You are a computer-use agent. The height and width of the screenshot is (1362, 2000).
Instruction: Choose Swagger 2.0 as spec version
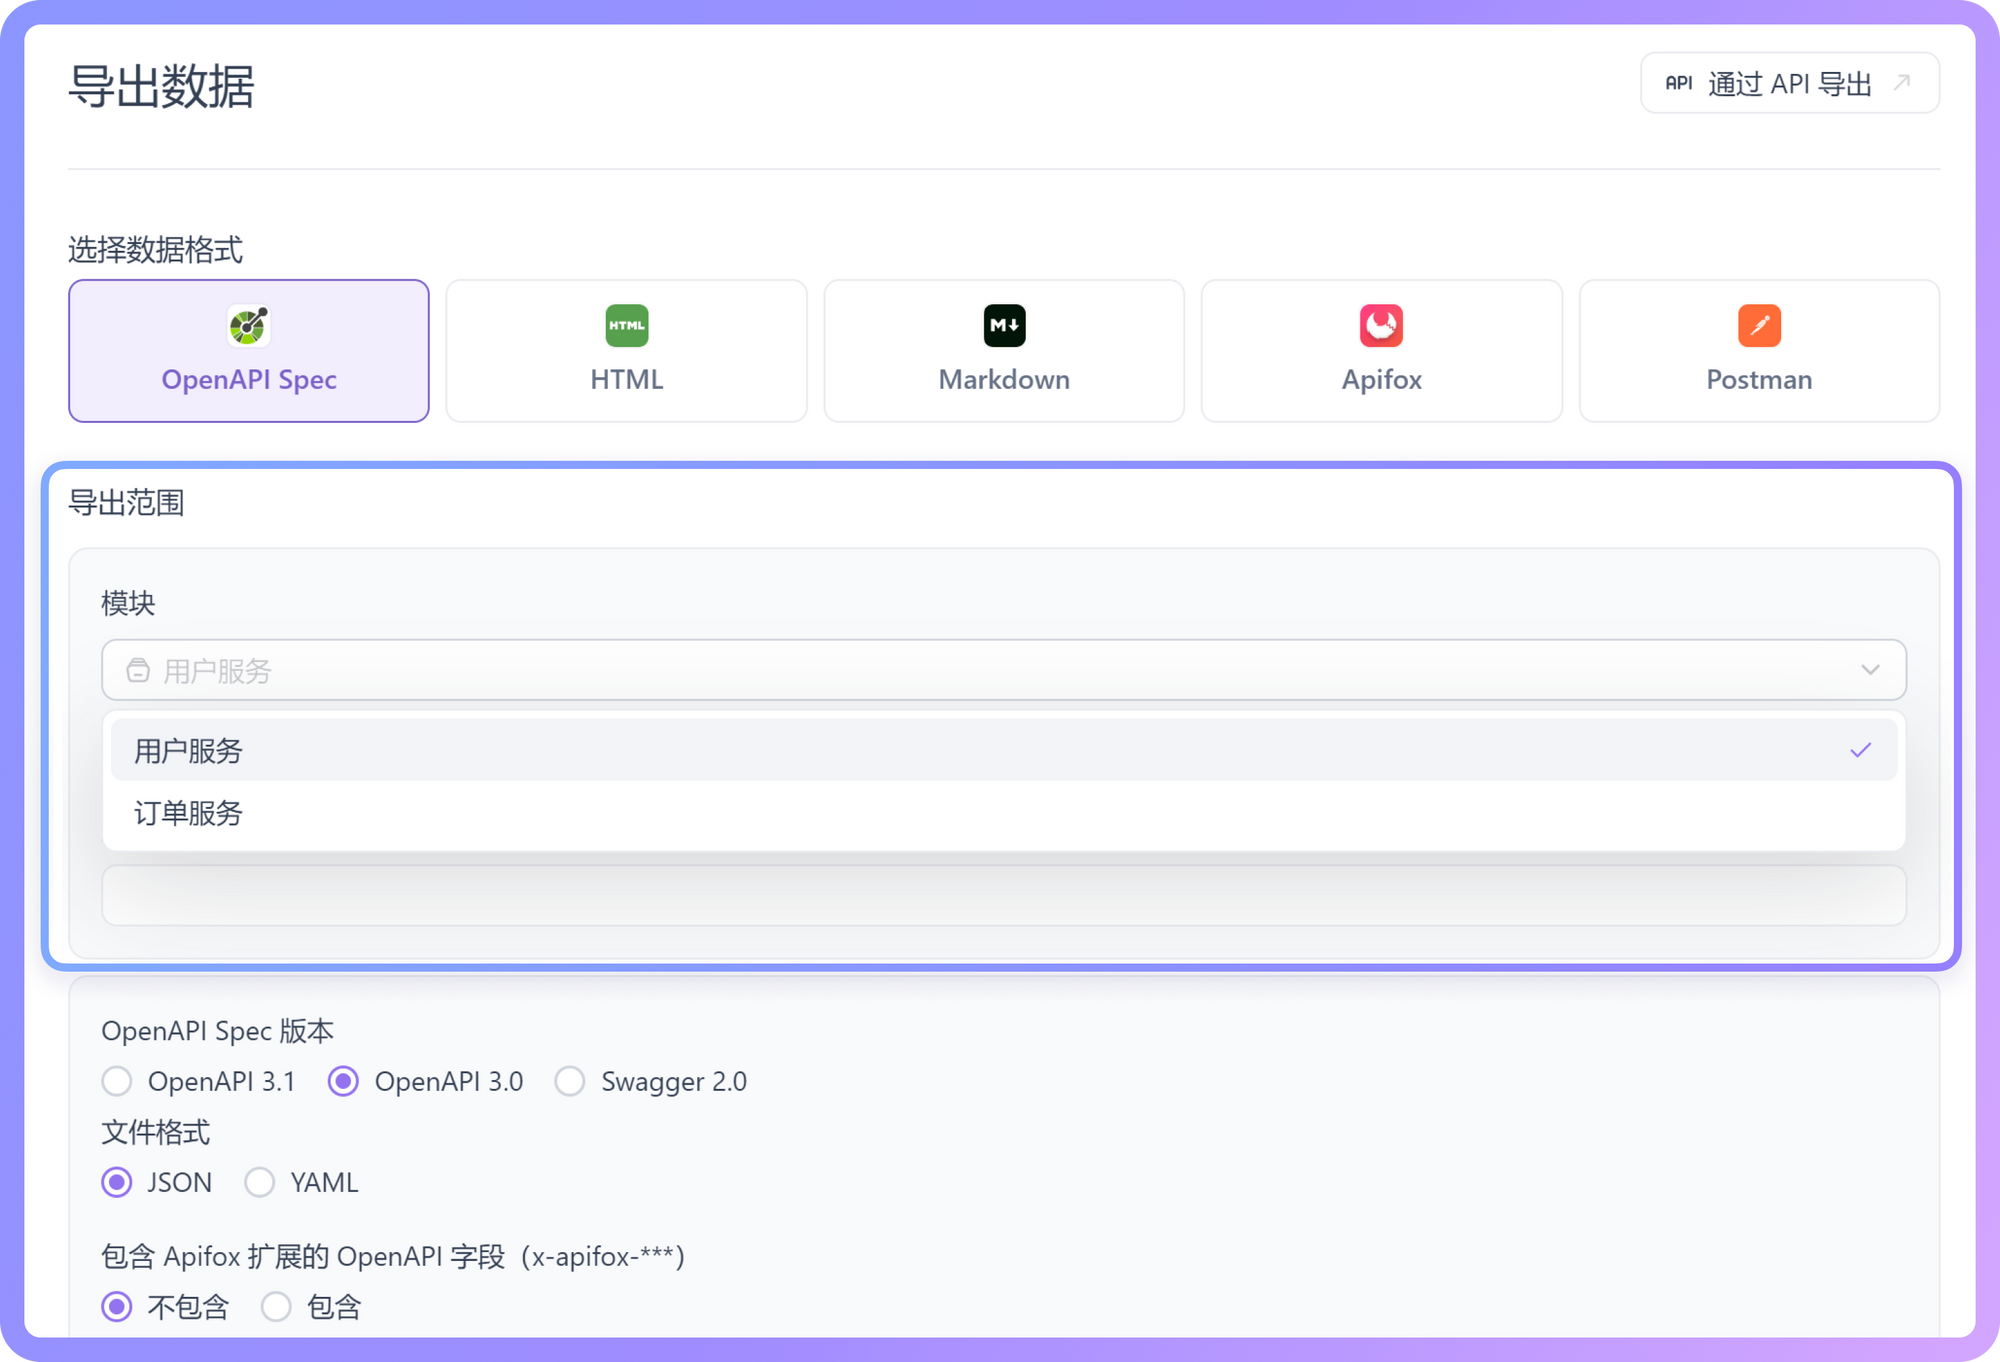tap(570, 1081)
